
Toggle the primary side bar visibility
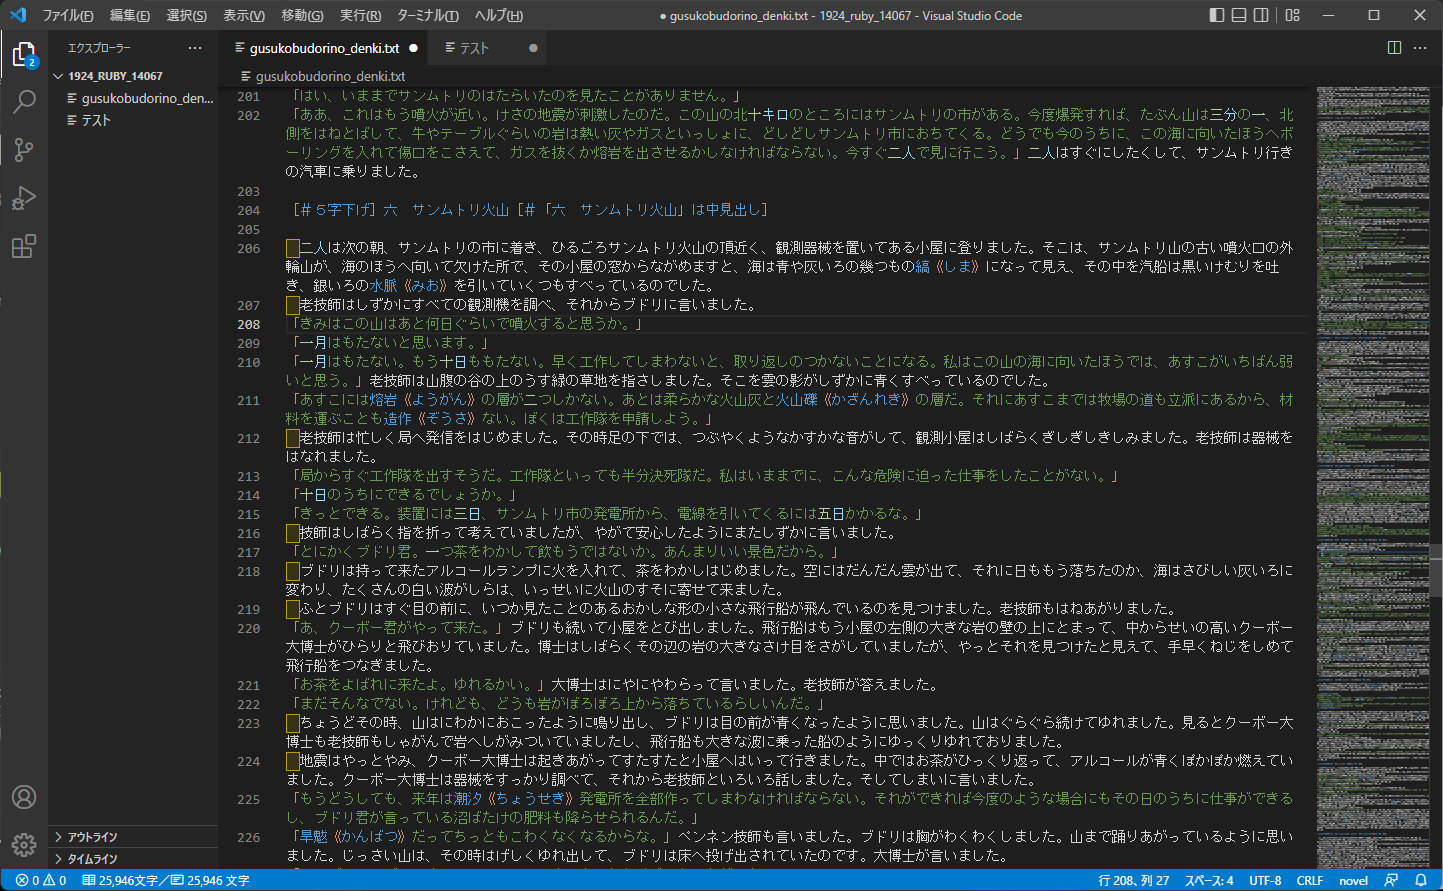[x=1217, y=15]
